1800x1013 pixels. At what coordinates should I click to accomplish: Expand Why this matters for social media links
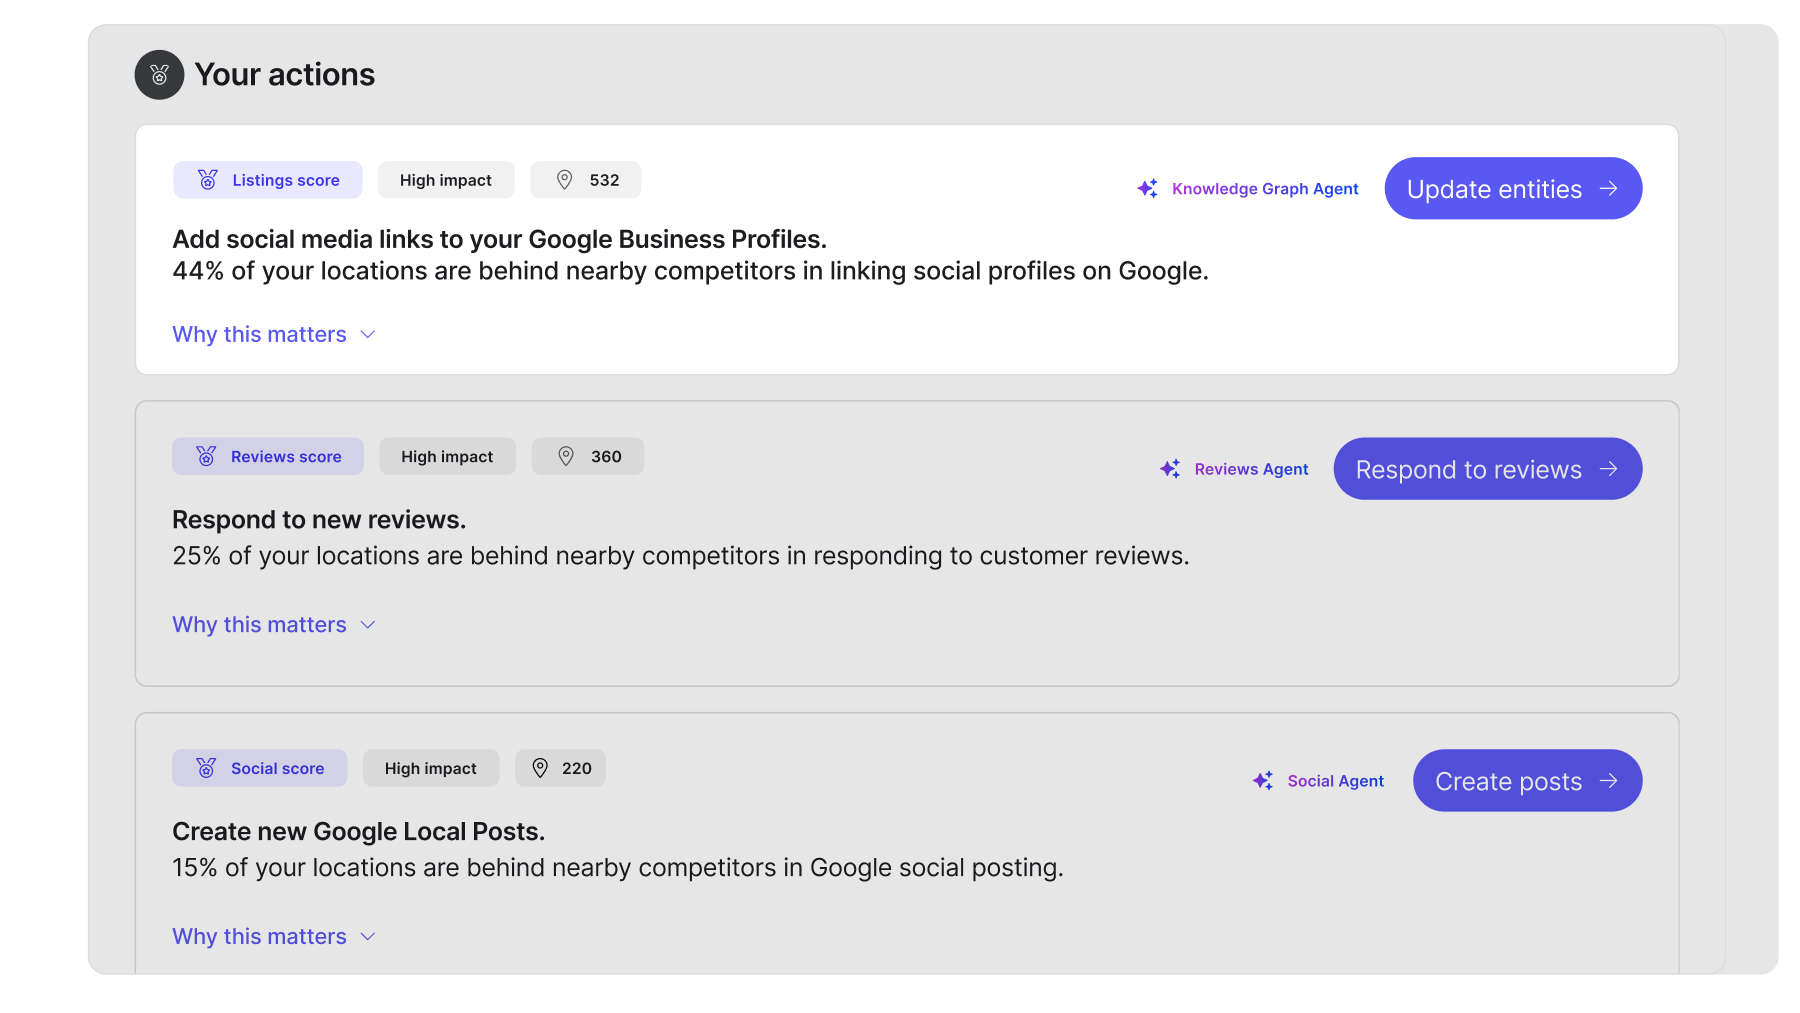tap(273, 334)
